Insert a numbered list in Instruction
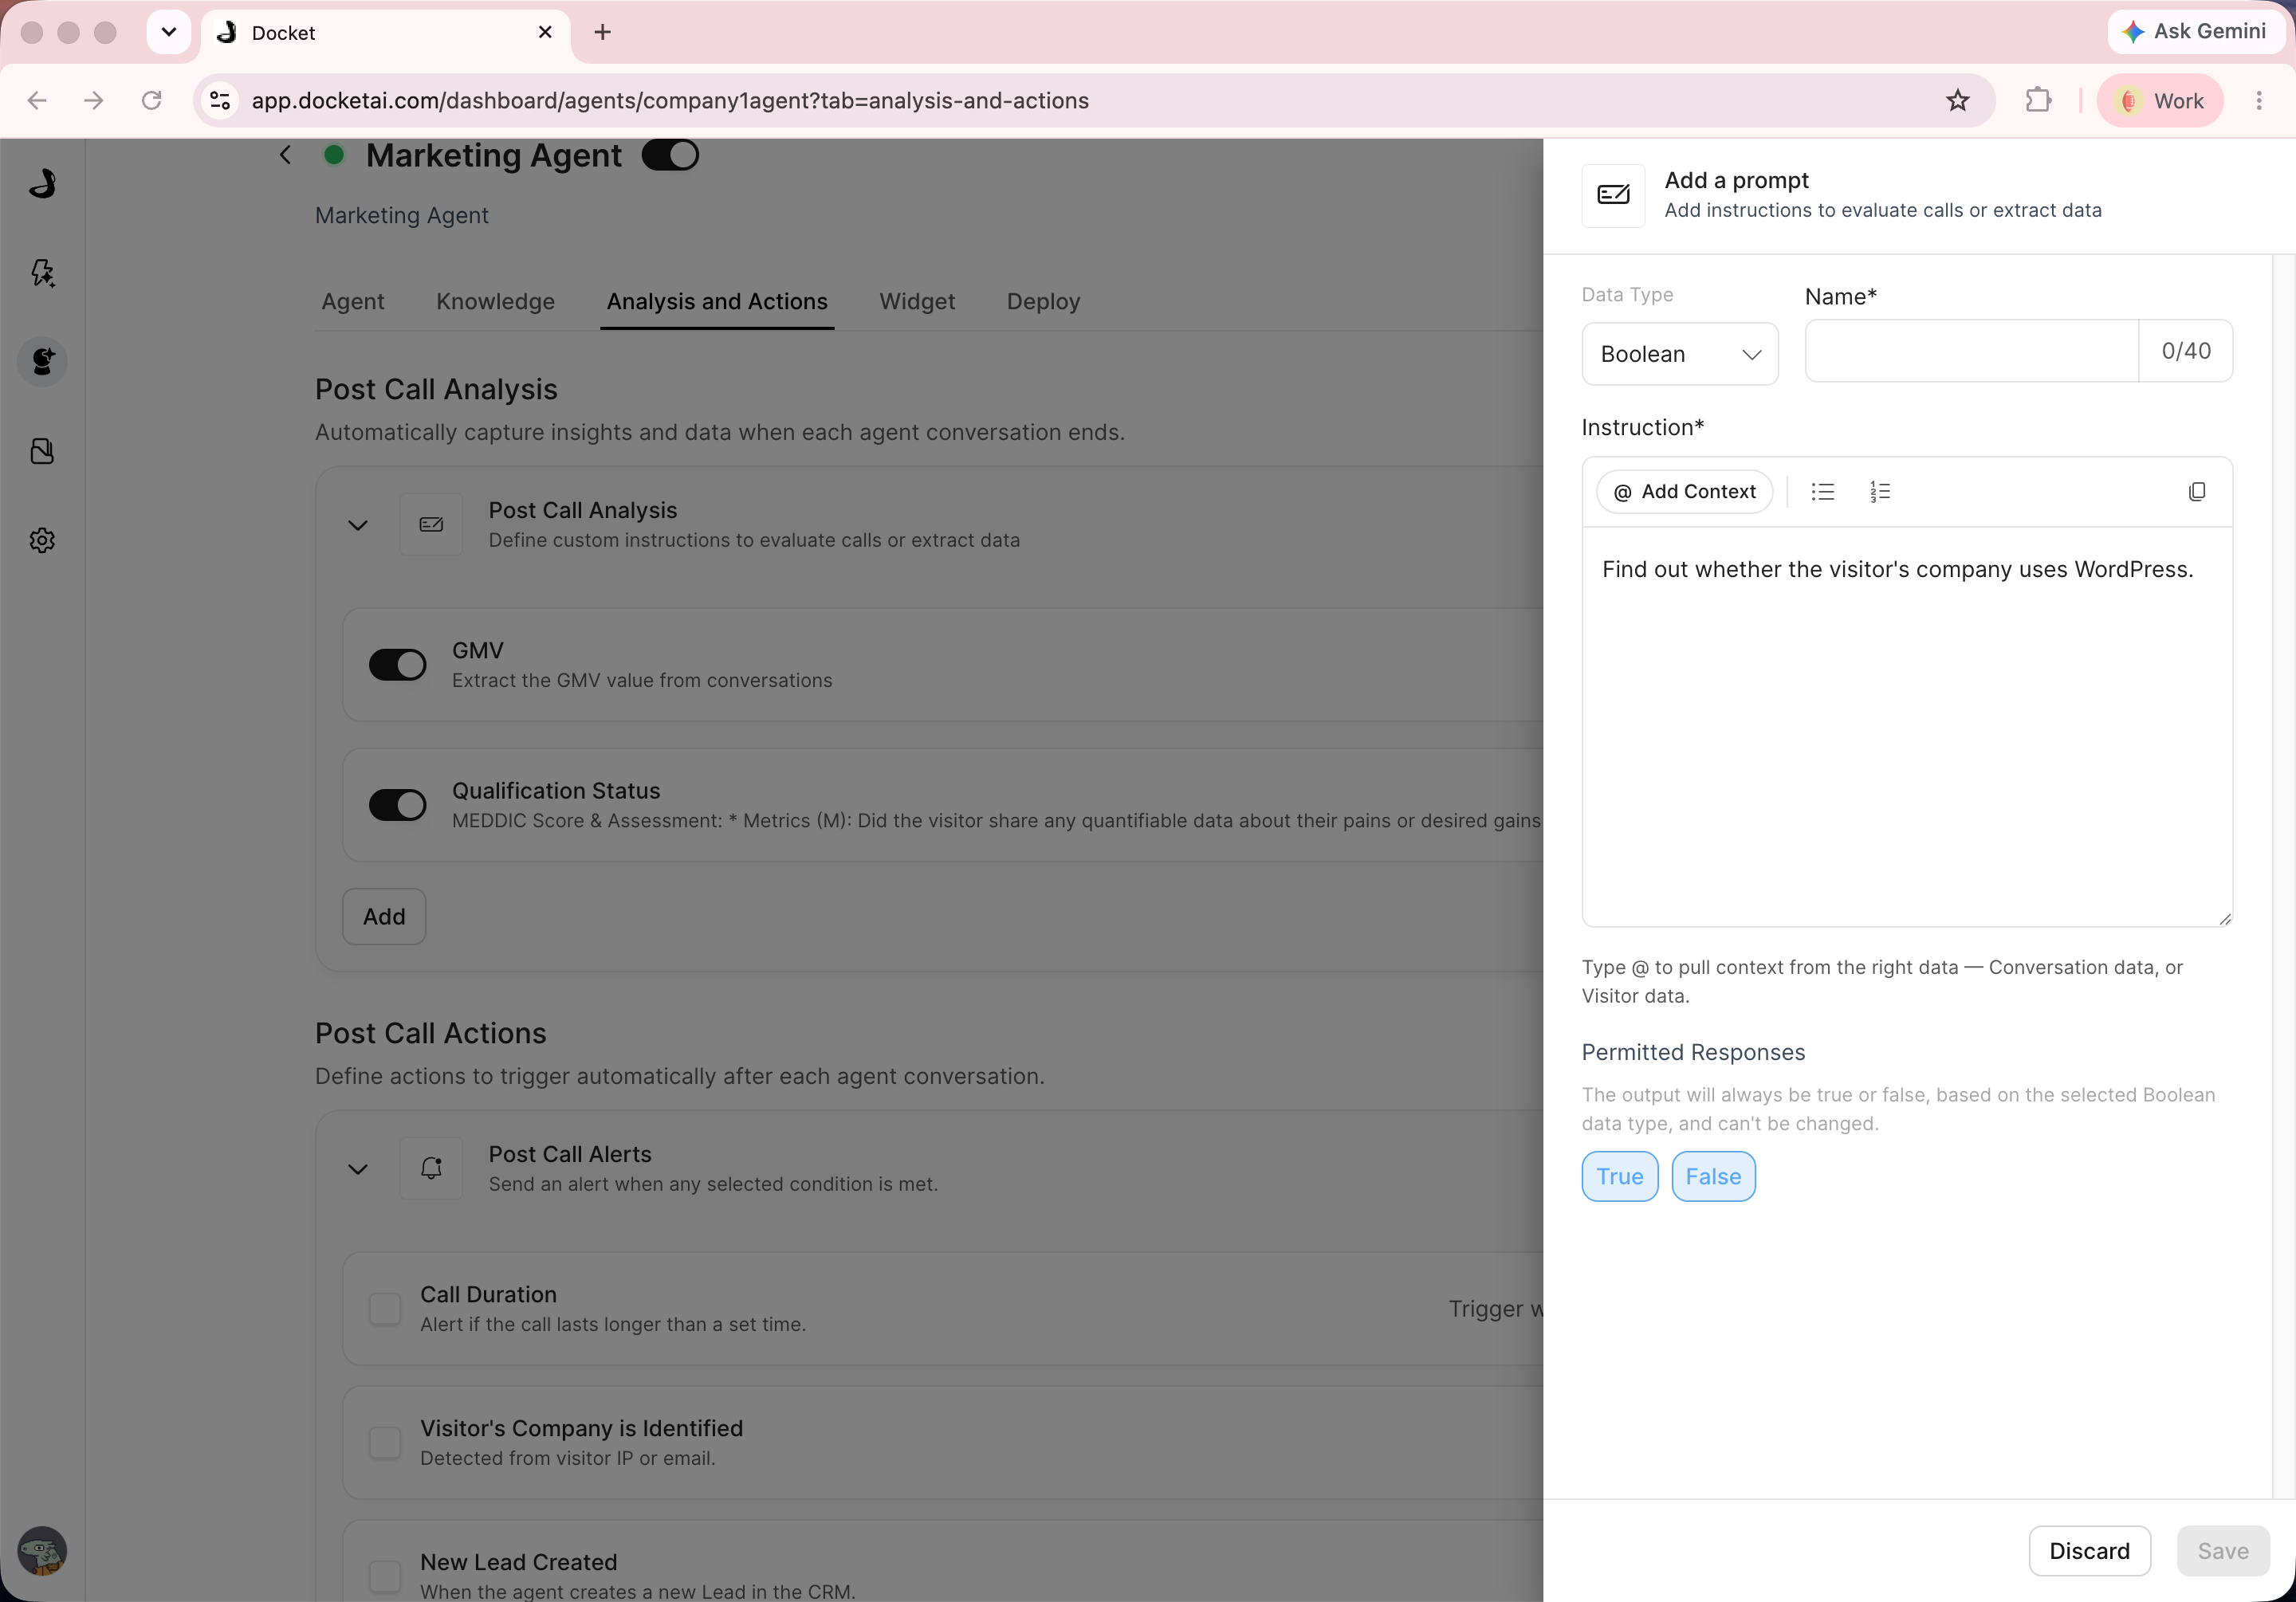2296x1602 pixels. pos(1880,492)
